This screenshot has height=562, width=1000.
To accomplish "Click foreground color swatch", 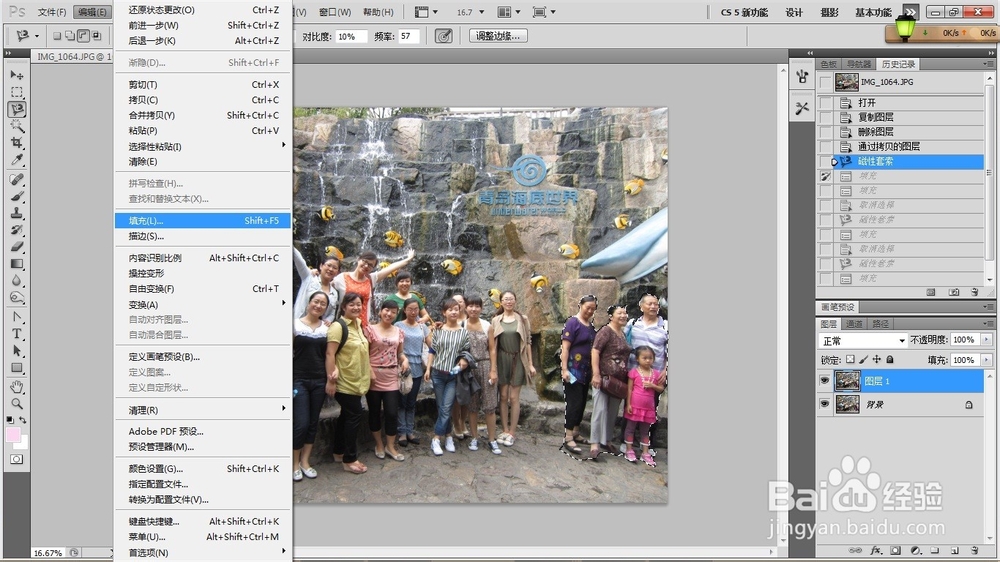I will [13, 435].
